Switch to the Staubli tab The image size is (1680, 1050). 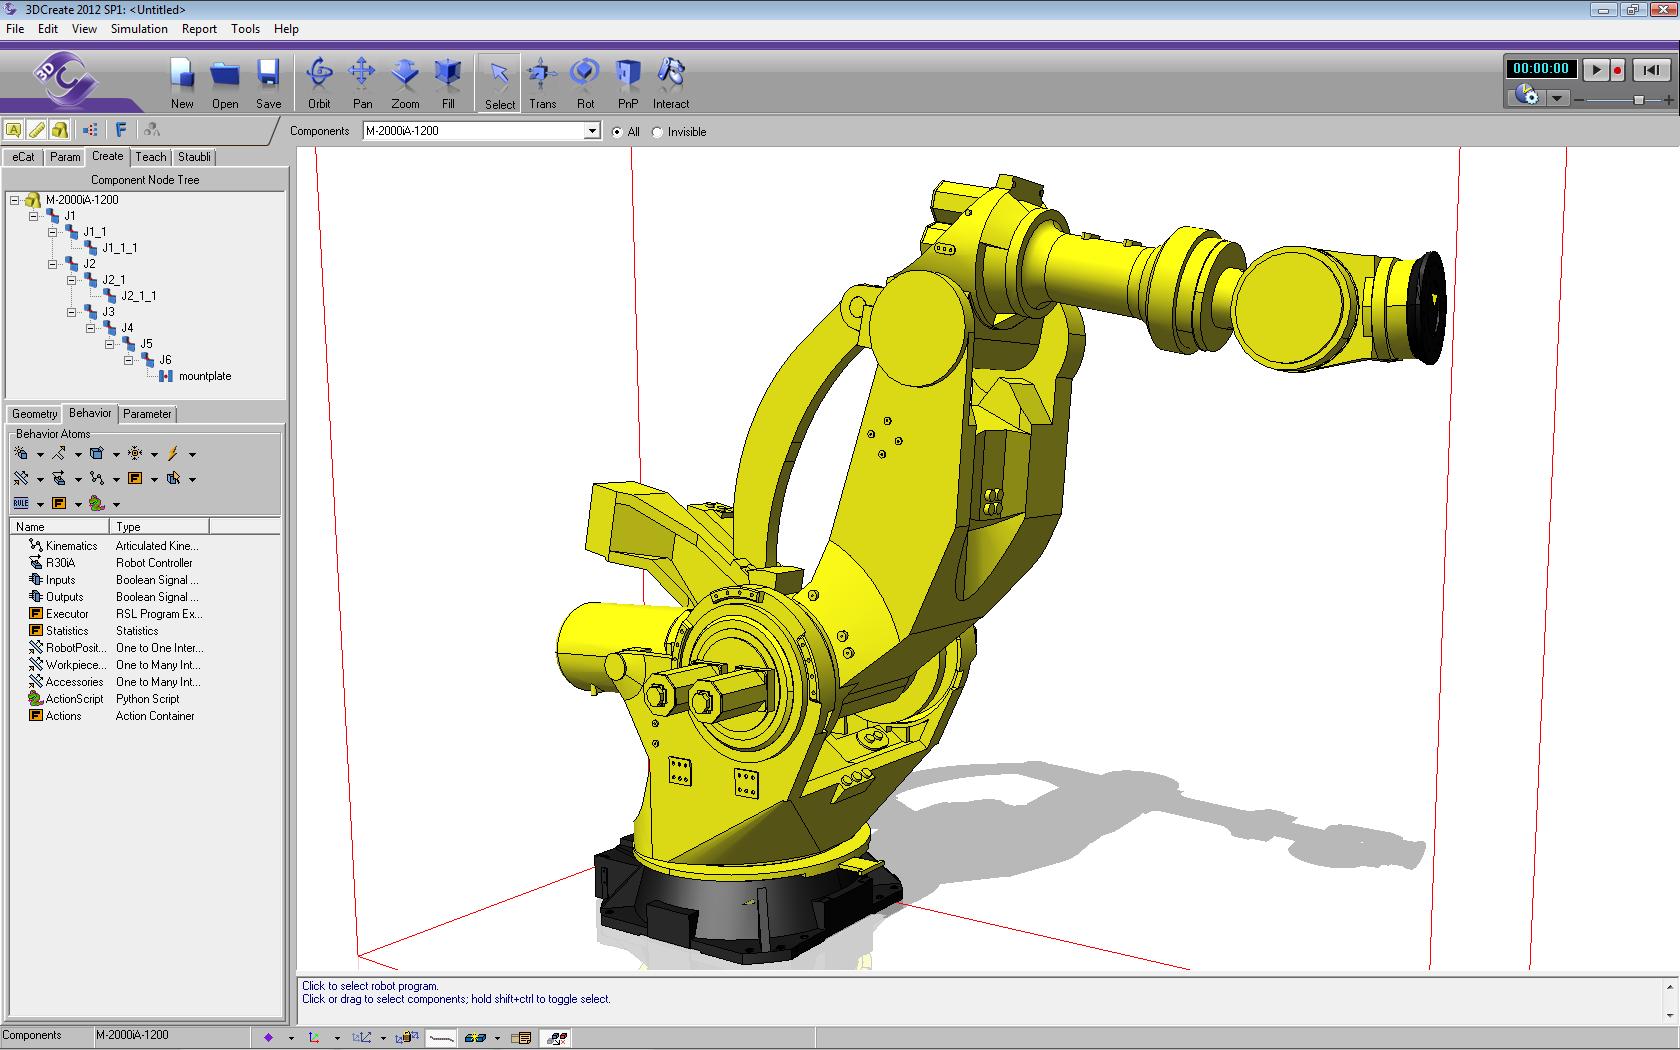point(194,157)
